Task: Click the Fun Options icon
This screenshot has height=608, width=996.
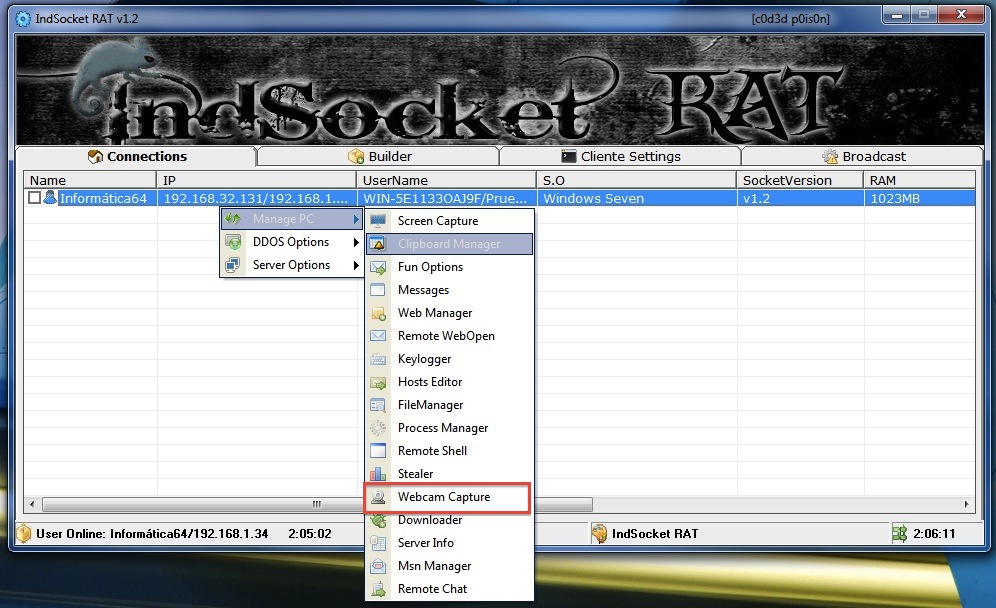Action: (378, 267)
